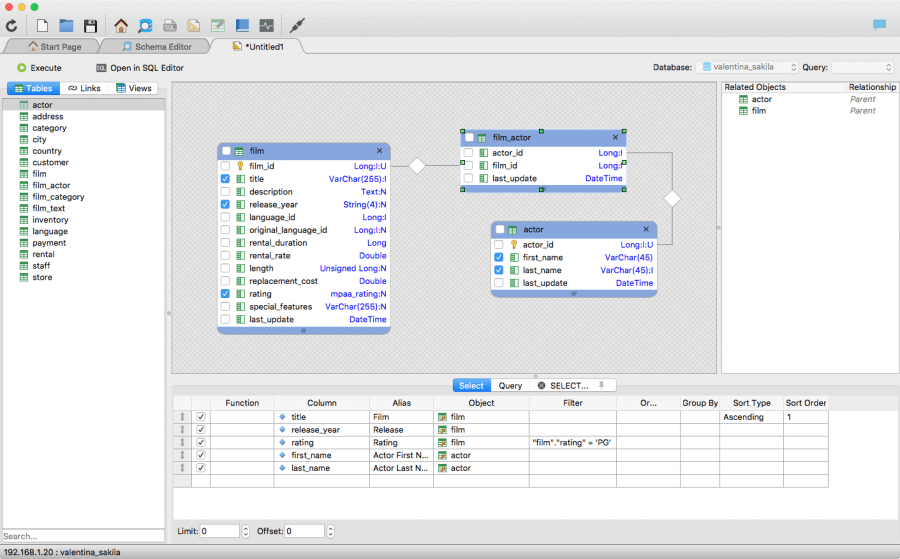Viewport: 900px width, 559px height.
Task: Switch to the Links tab
Action: coord(84,88)
